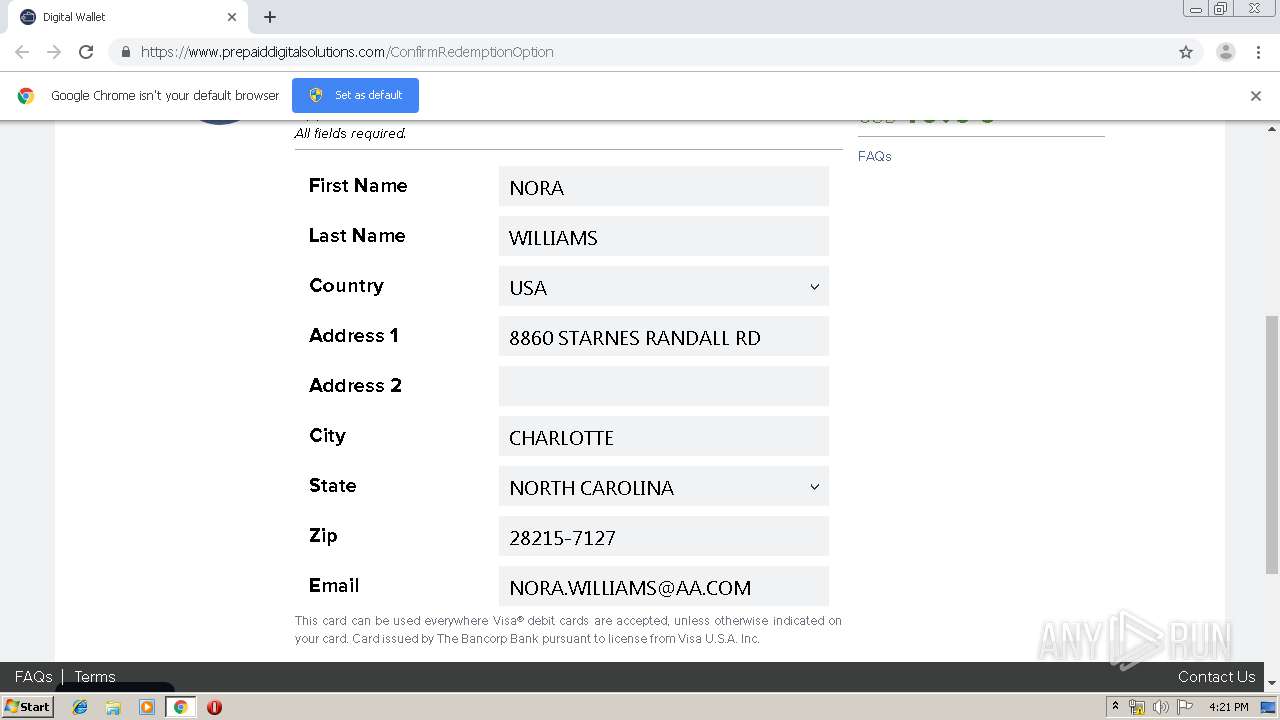Select the Digital Wallet tab
Screen dimensions: 1280x720
[x=126, y=17]
